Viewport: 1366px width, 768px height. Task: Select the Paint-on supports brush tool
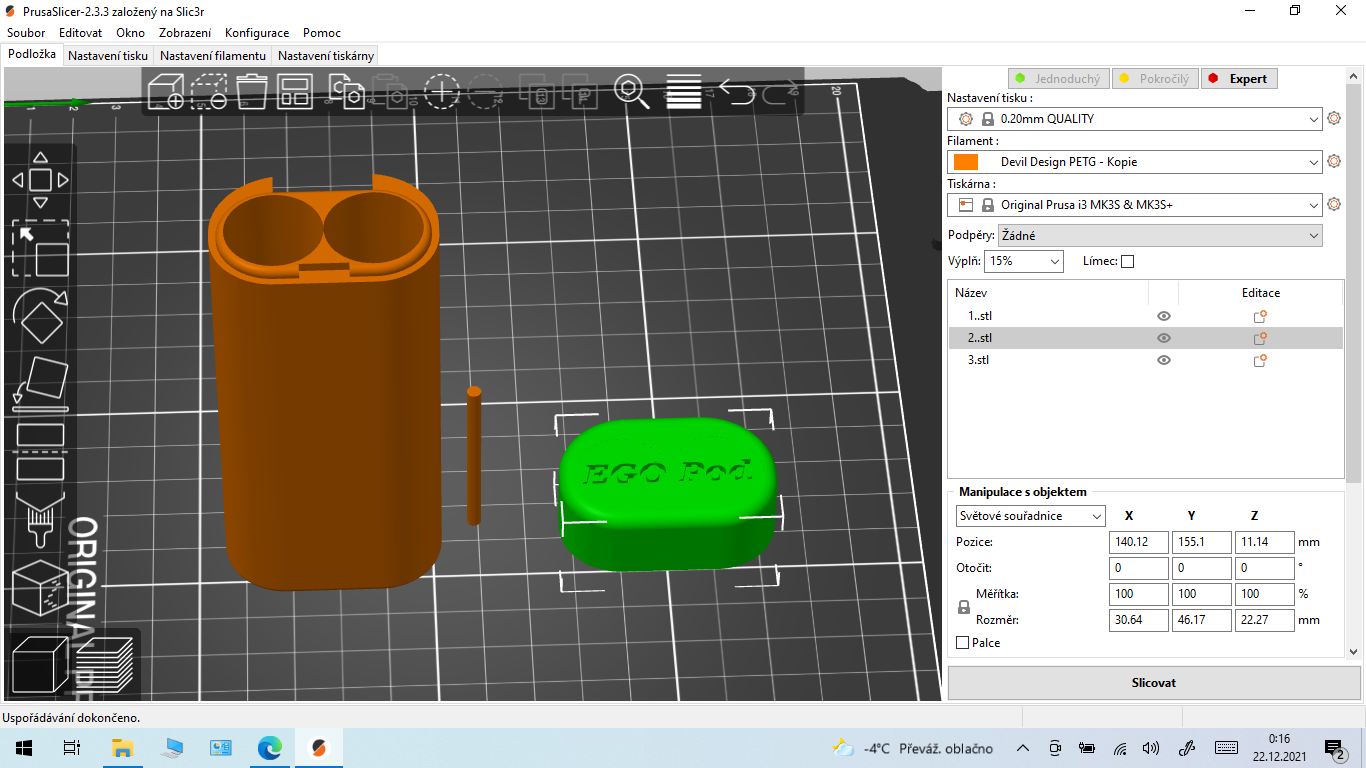tap(40, 518)
